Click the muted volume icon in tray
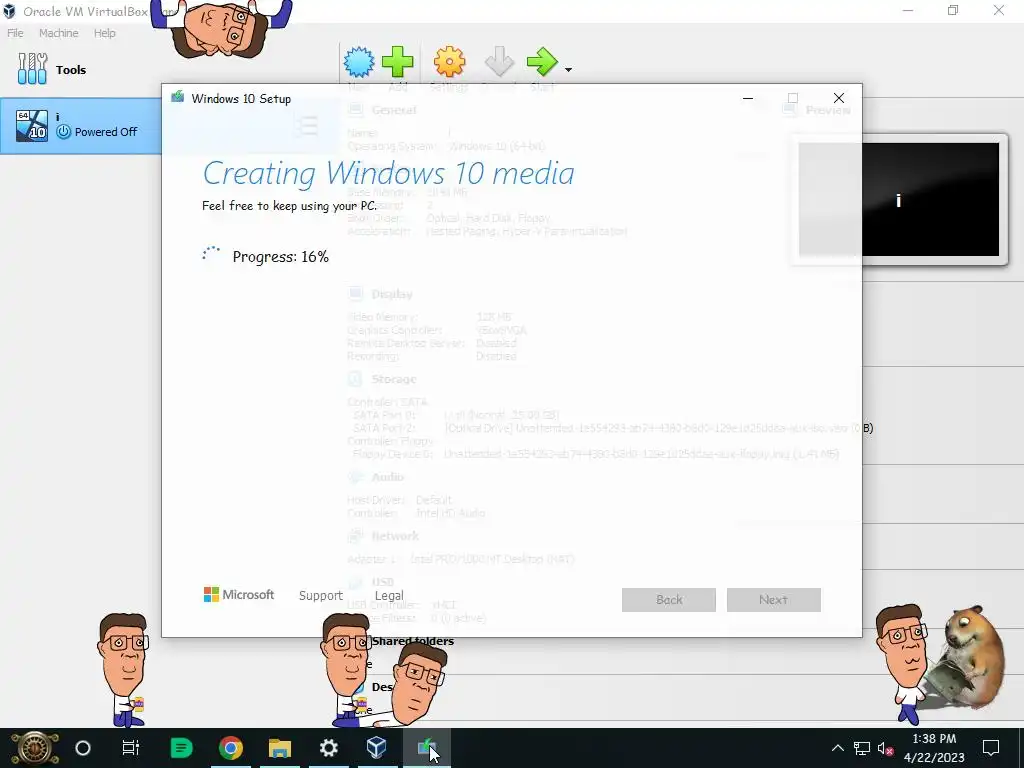The height and width of the screenshot is (768, 1024). click(x=886, y=748)
